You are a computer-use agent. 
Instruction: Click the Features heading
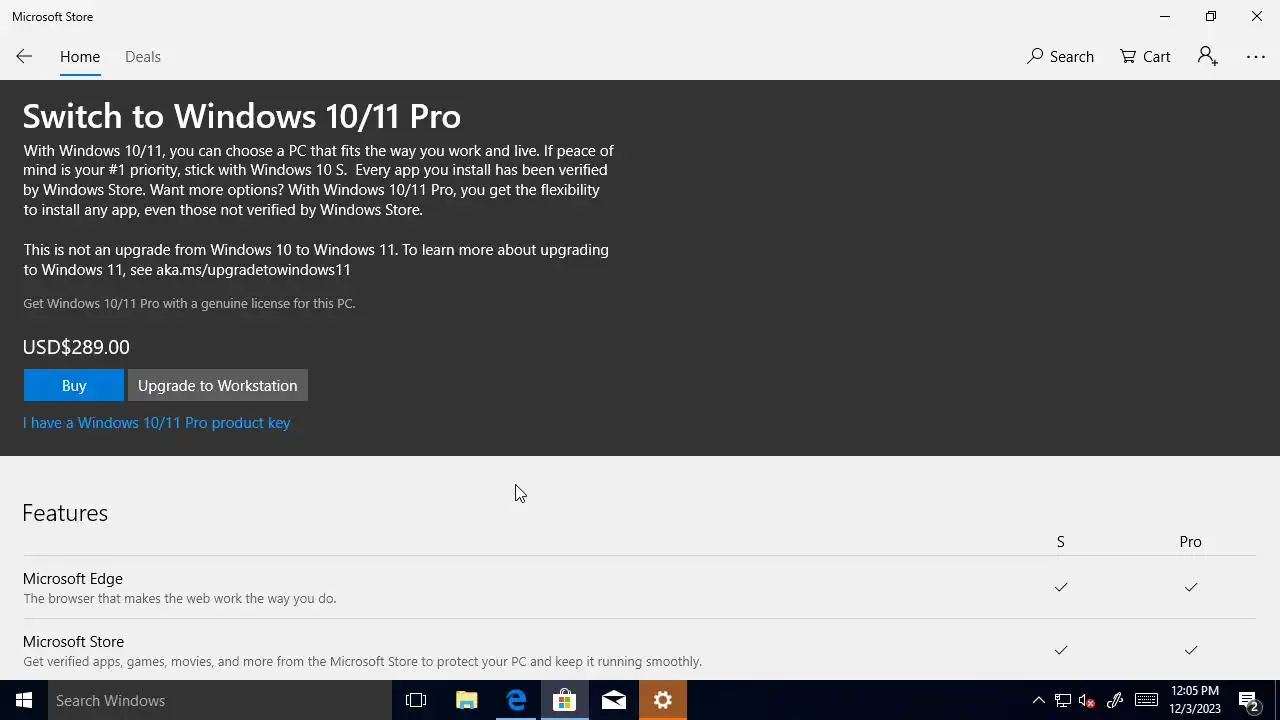pos(65,513)
